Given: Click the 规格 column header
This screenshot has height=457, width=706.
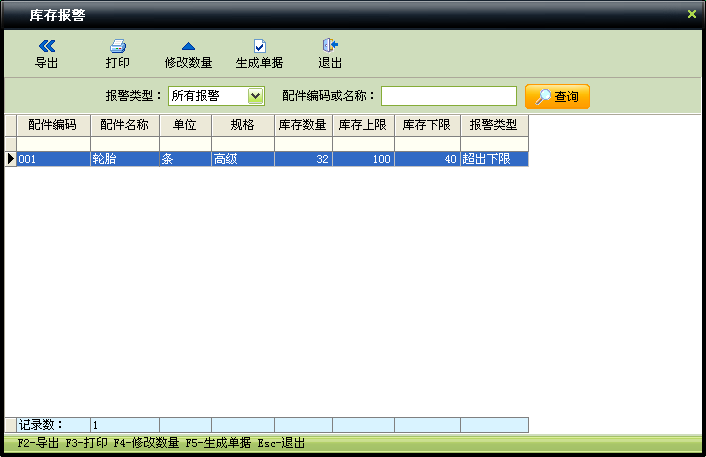Looking at the screenshot, I should 243,125.
